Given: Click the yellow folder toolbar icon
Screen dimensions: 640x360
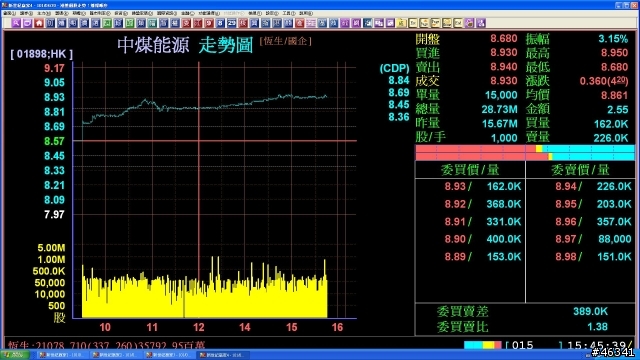Looking at the screenshot, I should pyautogui.click(x=401, y=23).
